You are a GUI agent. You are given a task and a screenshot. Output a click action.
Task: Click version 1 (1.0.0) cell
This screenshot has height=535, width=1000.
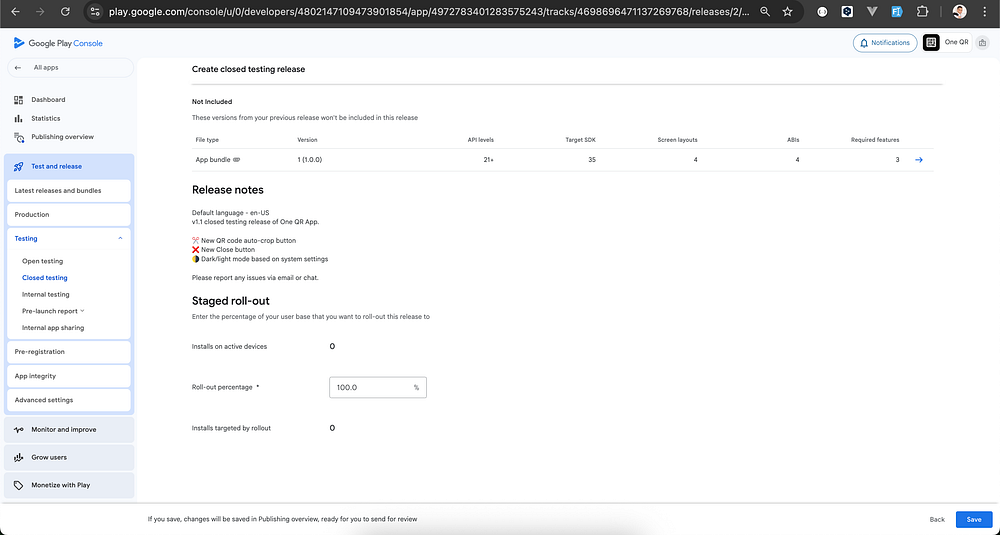(309, 160)
